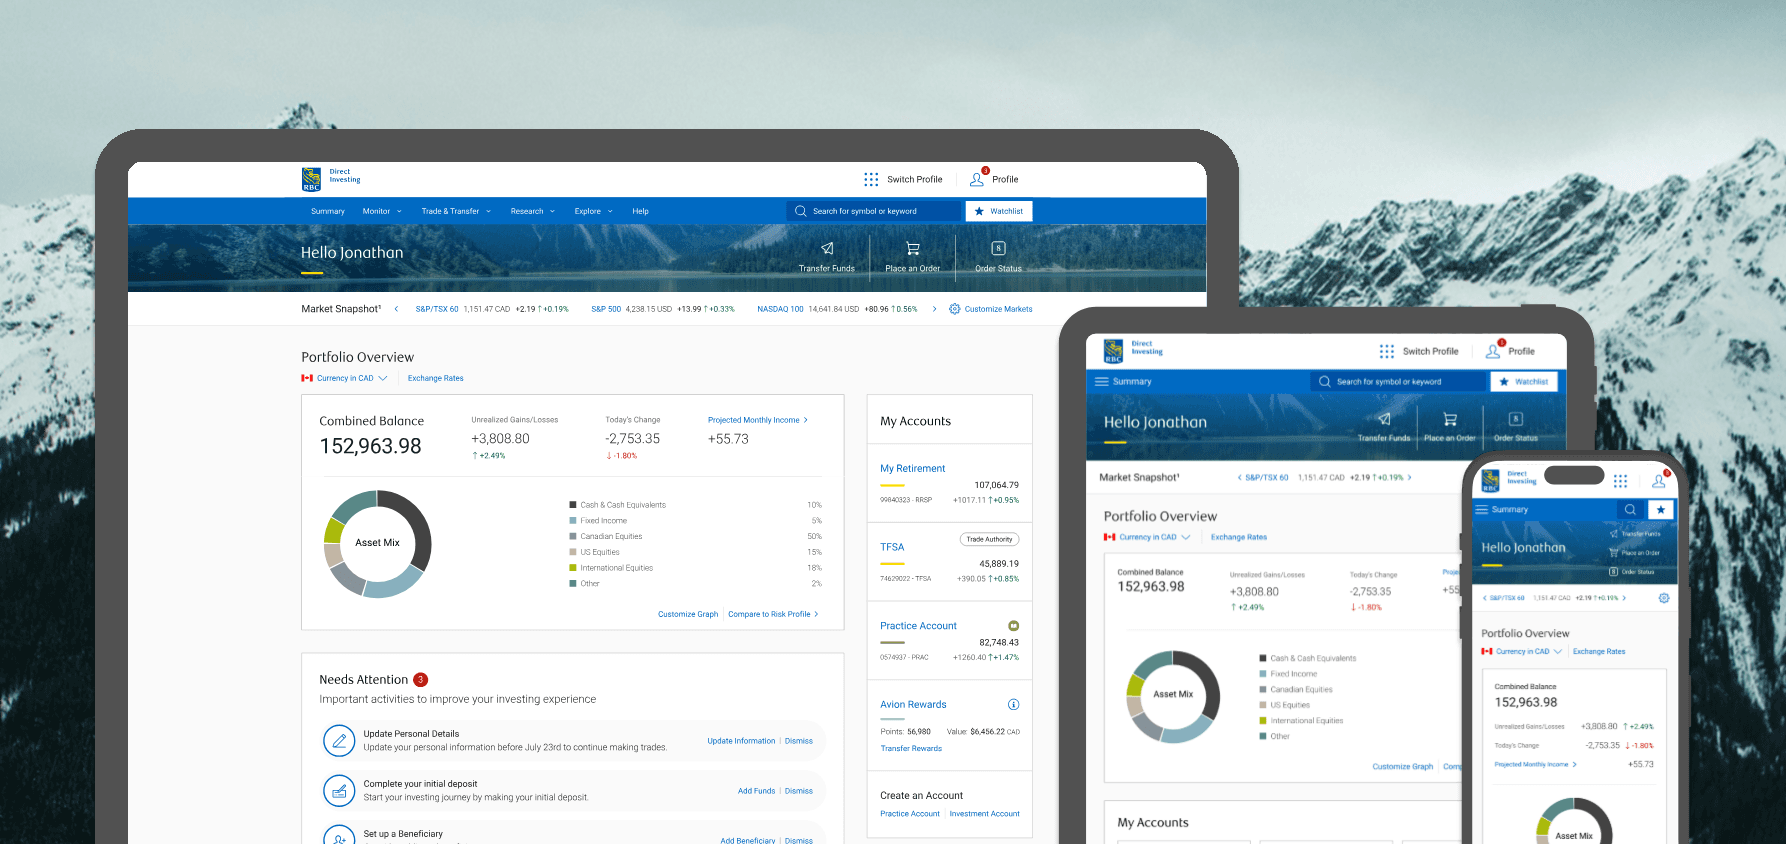Click Compare to Risk Profile link

pos(773,614)
